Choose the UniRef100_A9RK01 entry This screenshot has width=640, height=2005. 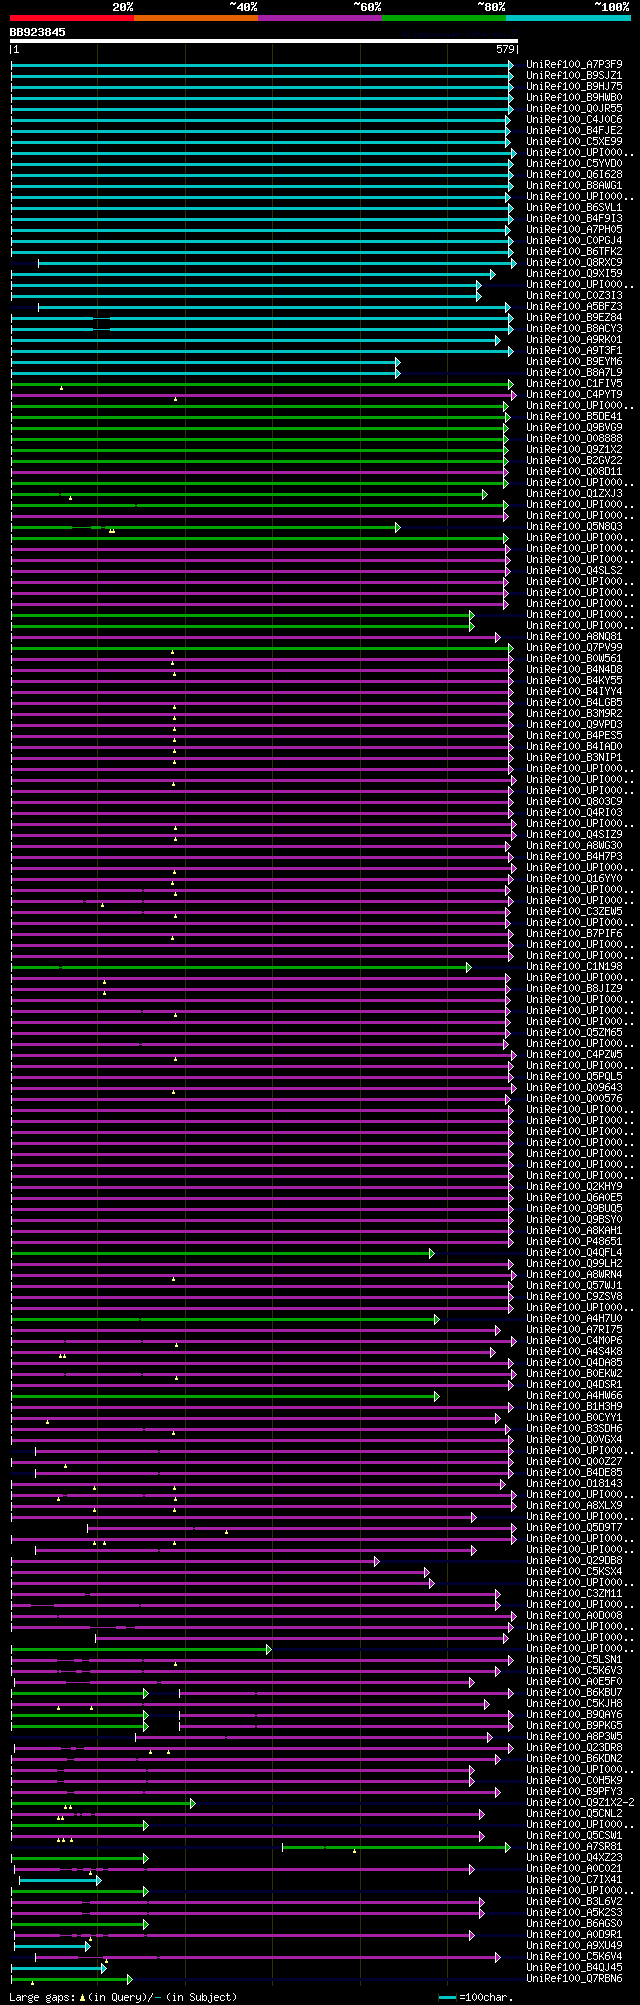pos(574,339)
